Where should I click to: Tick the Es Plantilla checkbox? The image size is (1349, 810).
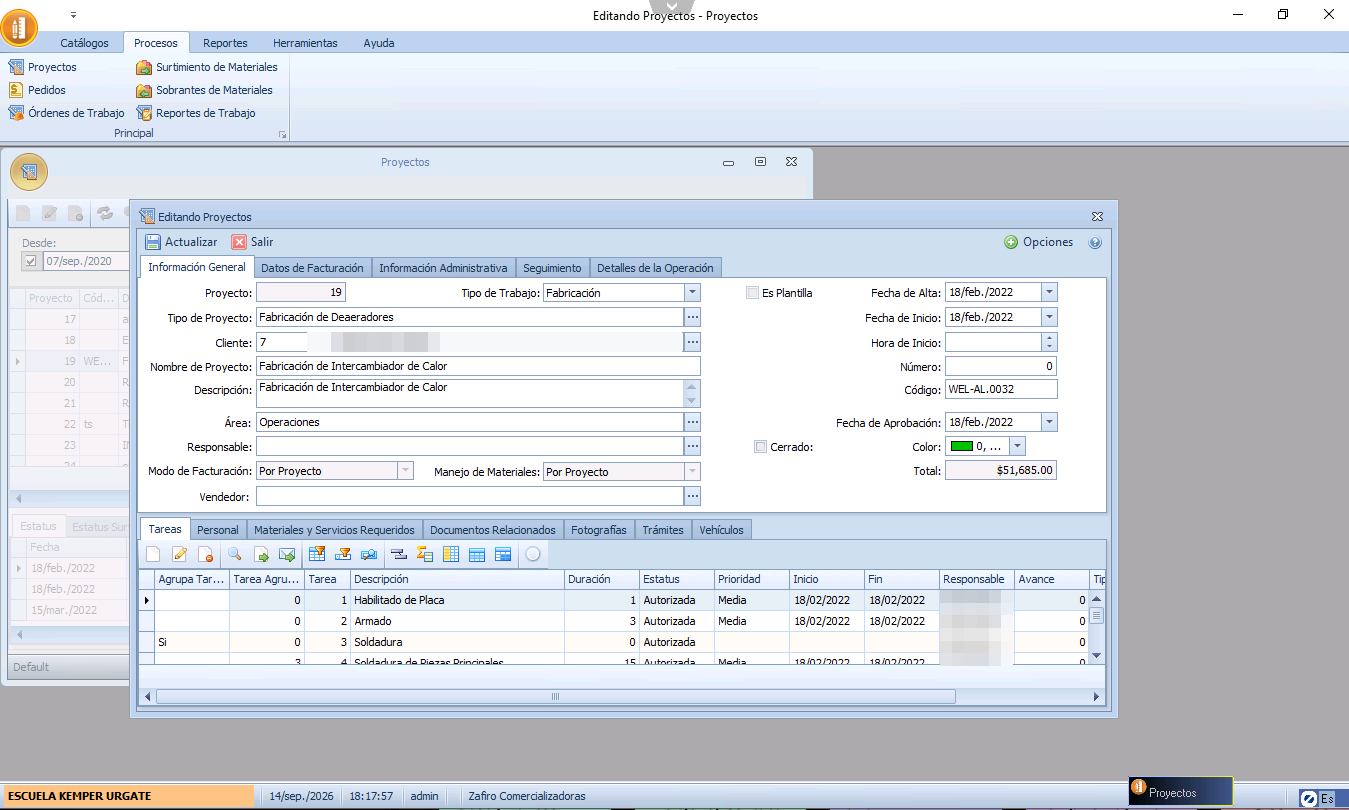click(753, 293)
